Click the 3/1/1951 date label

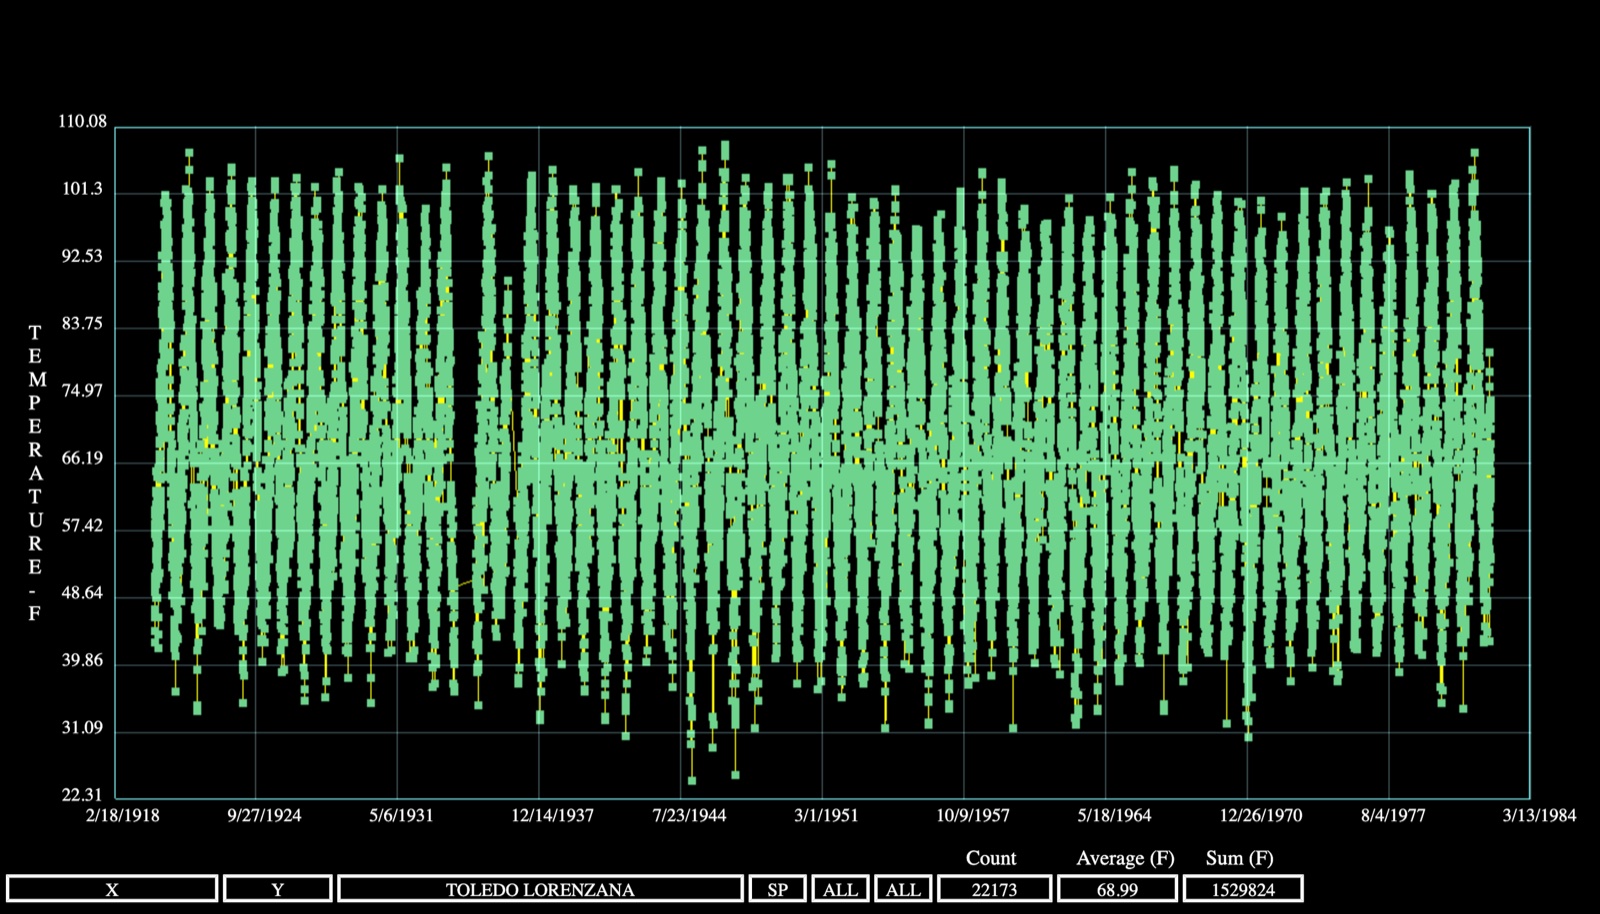point(826,815)
